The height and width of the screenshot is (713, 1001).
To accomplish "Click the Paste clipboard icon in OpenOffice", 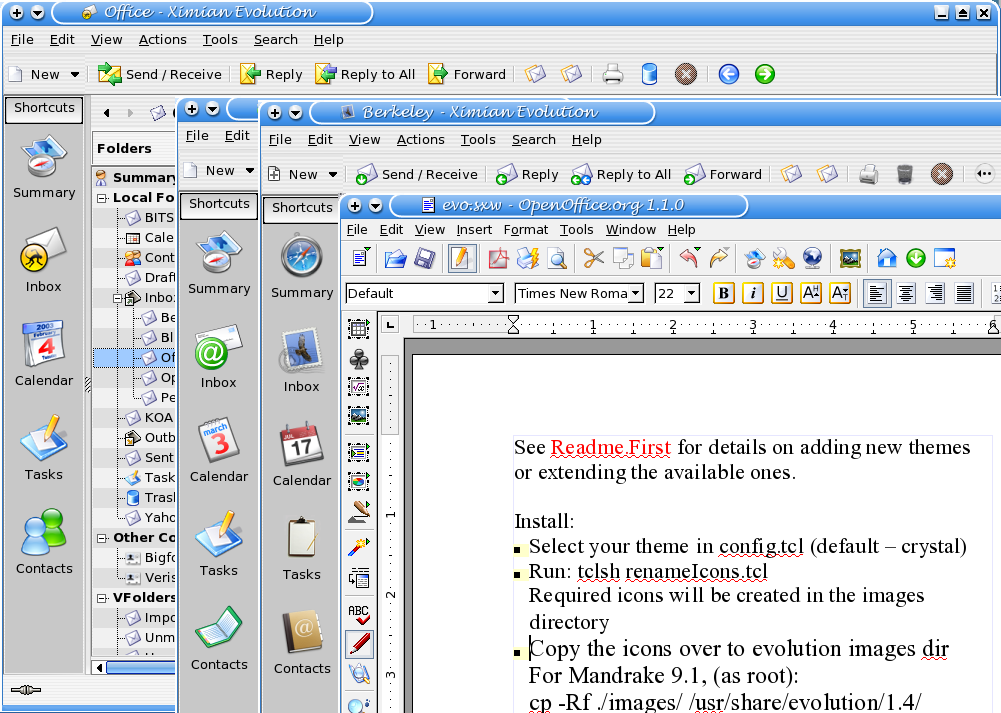I will coord(652,259).
